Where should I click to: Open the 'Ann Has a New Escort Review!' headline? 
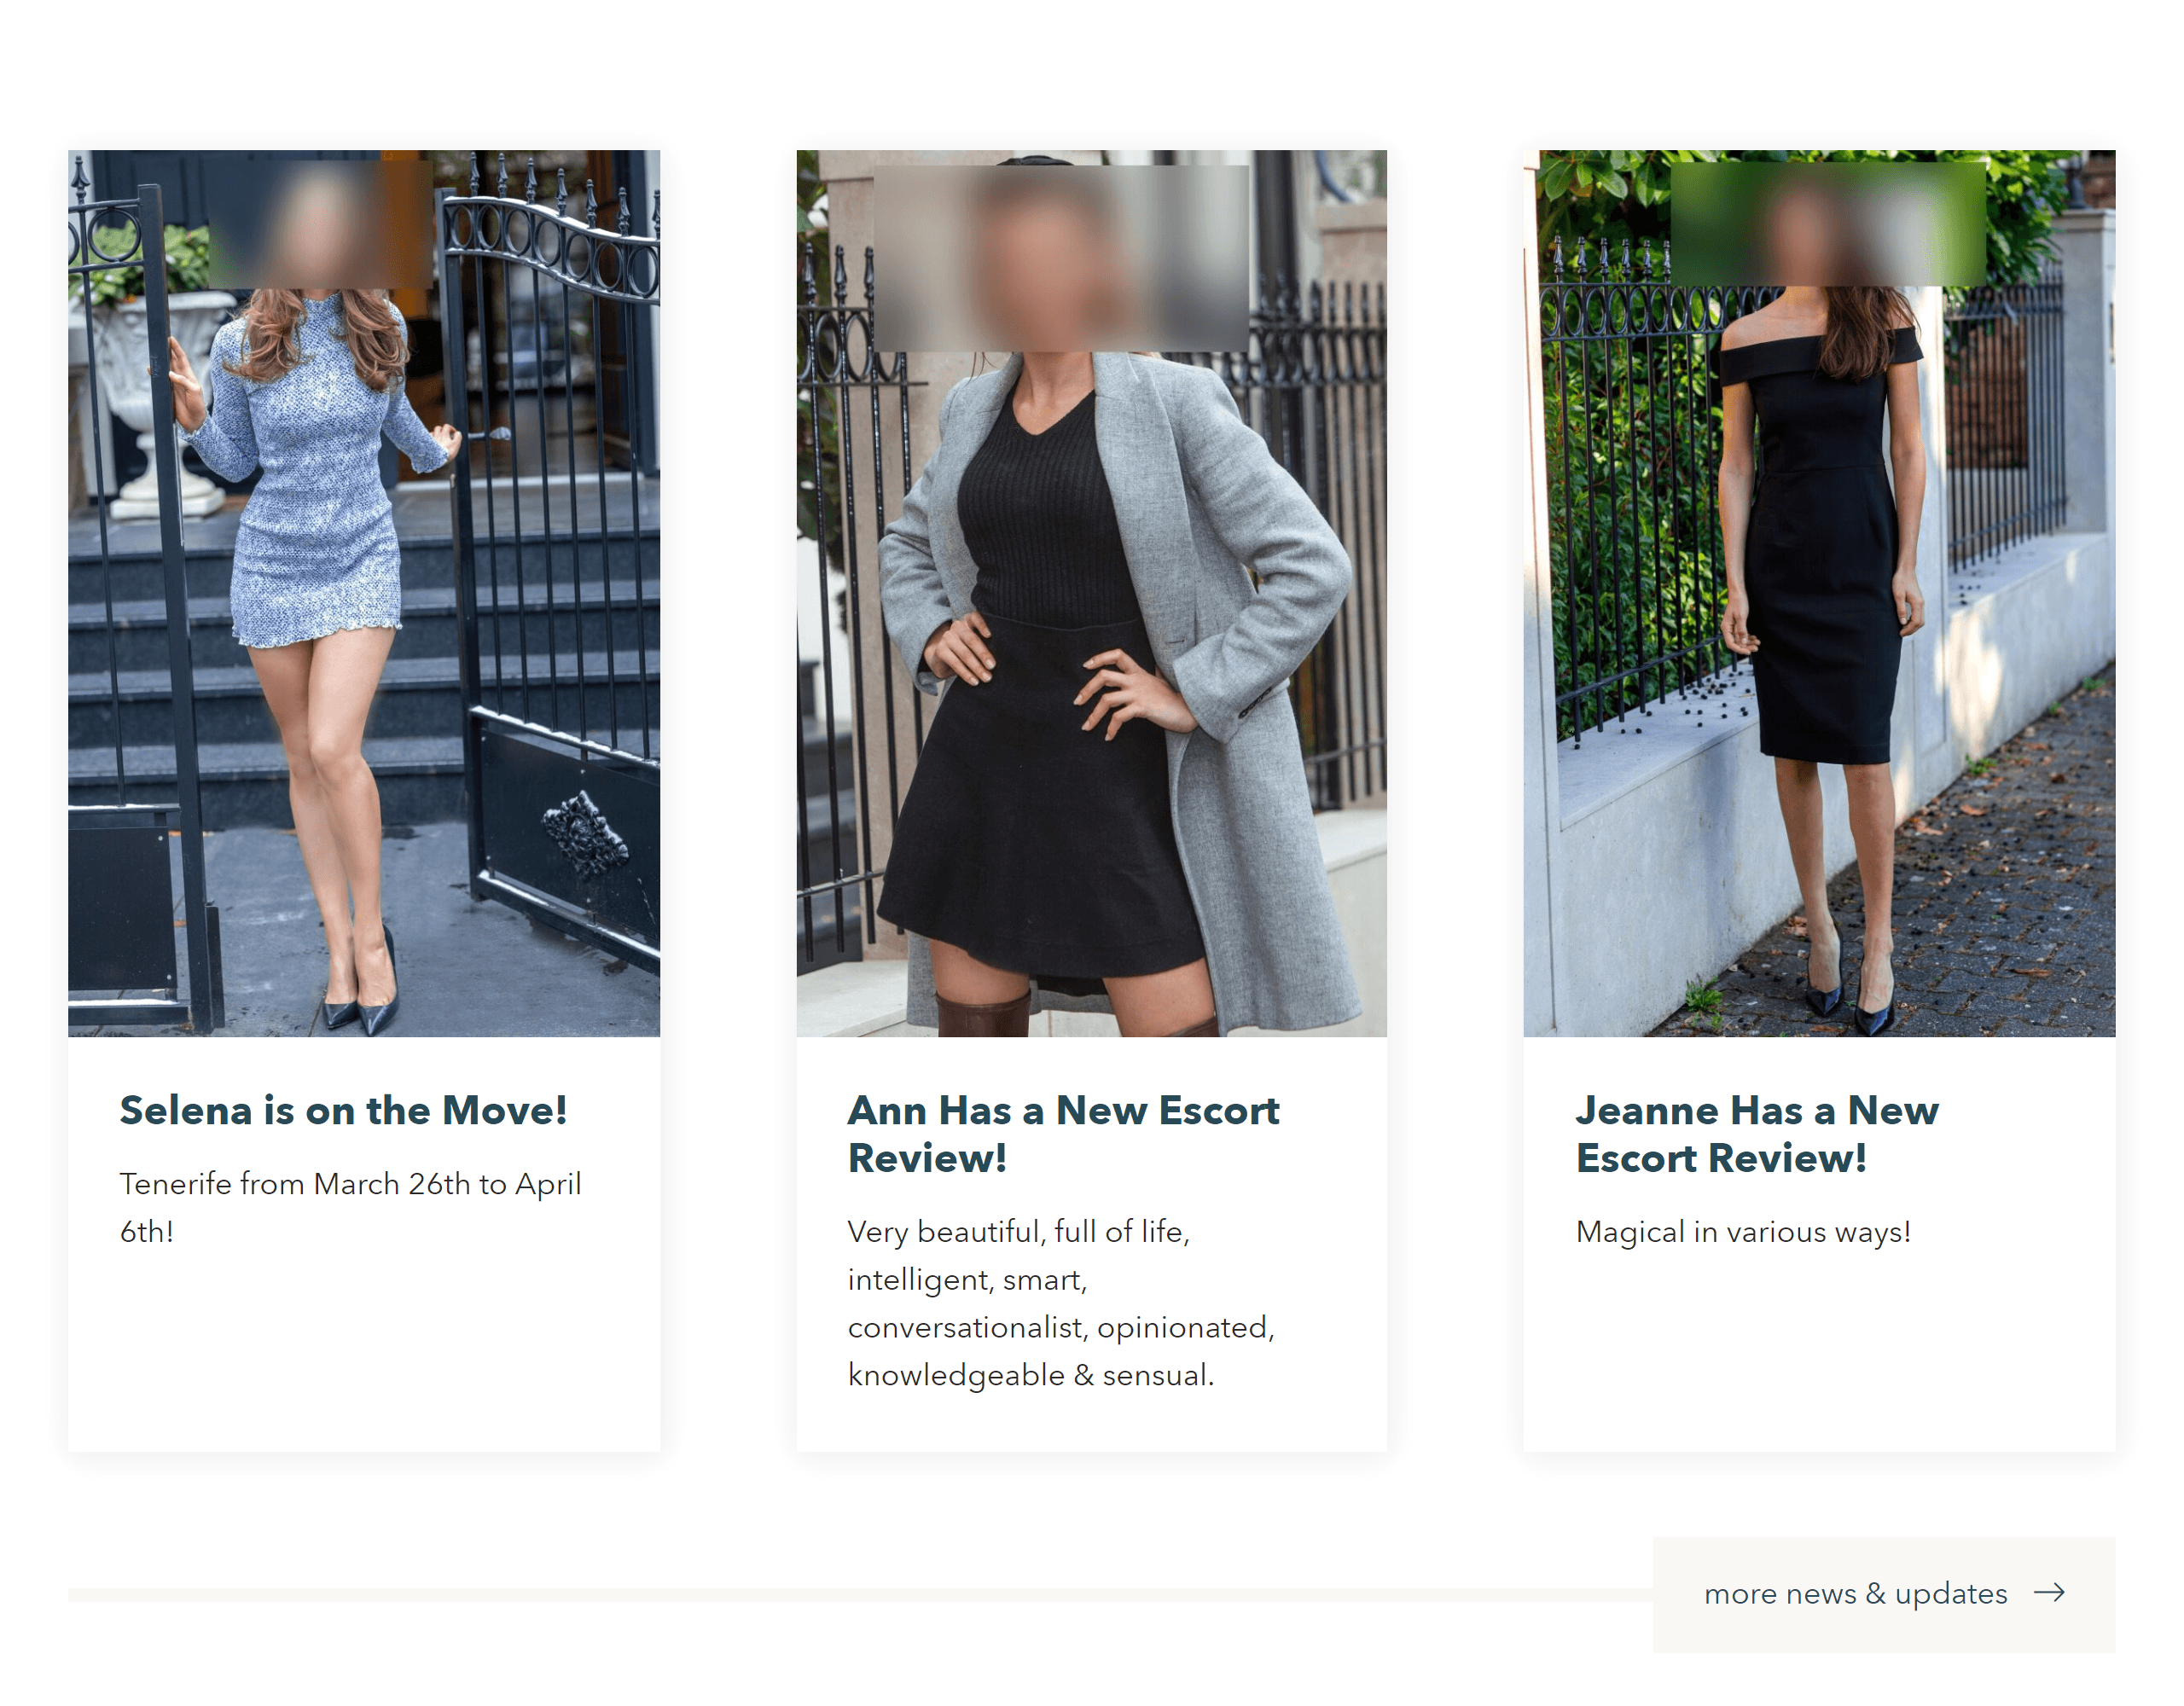pos(1063,1134)
